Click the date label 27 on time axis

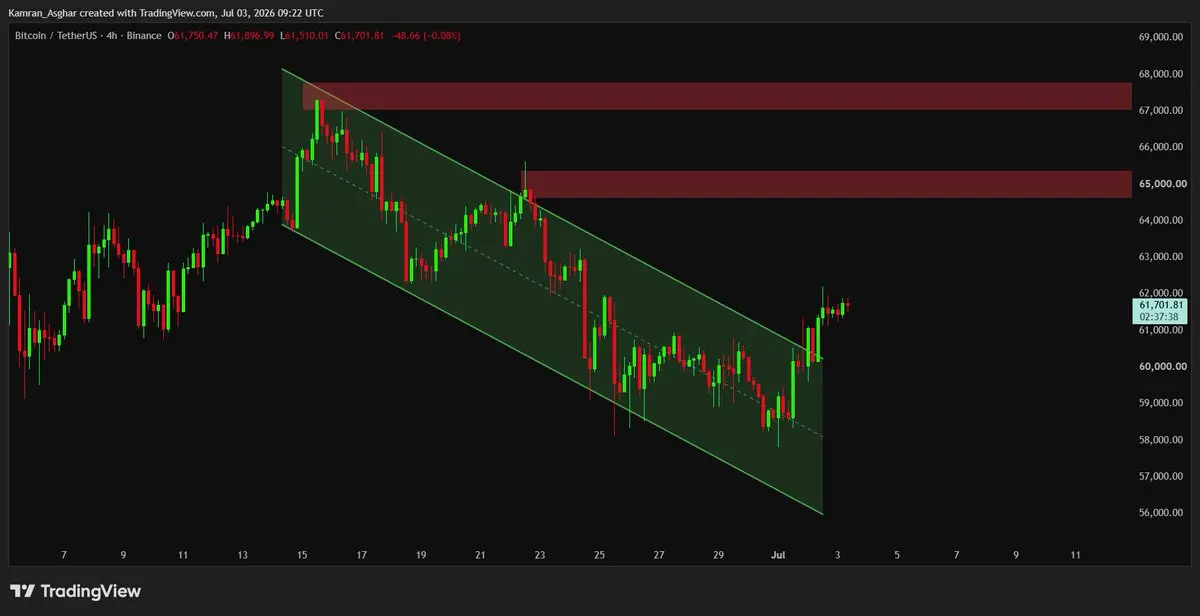tap(659, 554)
